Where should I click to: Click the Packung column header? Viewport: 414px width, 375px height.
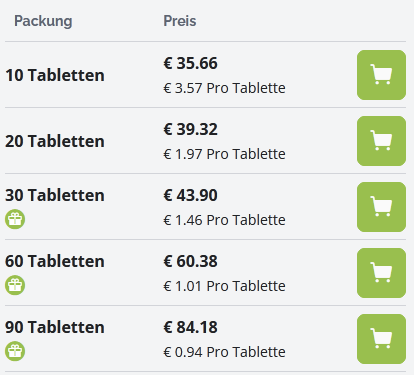click(x=43, y=21)
